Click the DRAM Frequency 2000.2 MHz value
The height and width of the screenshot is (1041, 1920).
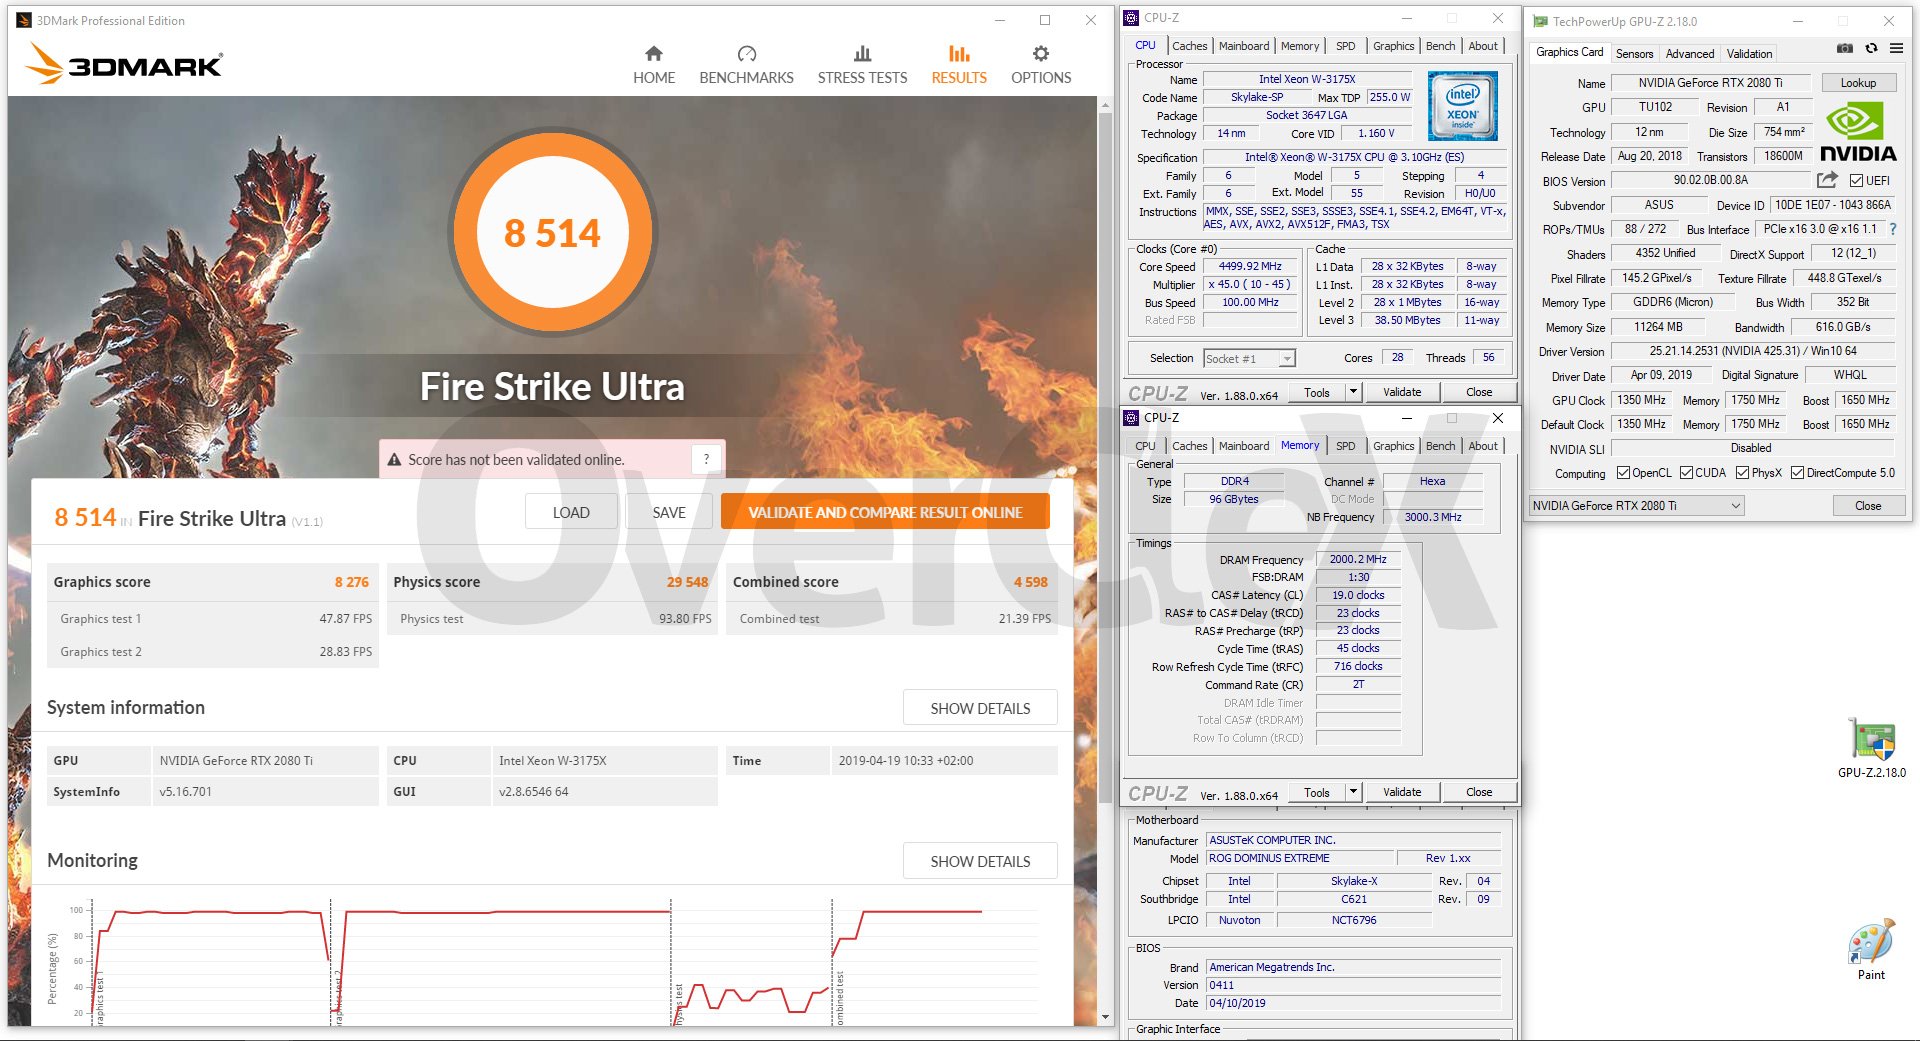pyautogui.click(x=1358, y=560)
